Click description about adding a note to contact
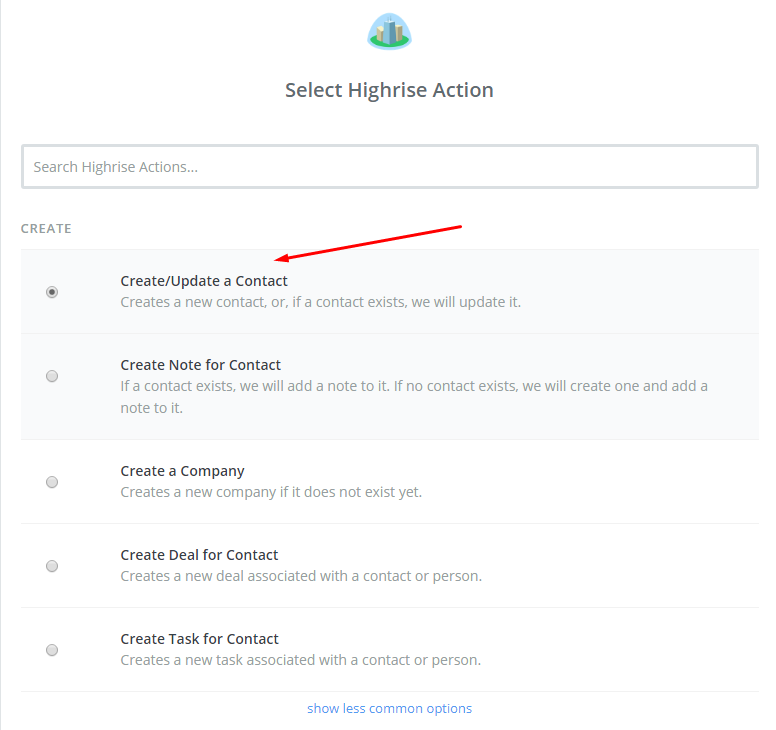 [414, 397]
